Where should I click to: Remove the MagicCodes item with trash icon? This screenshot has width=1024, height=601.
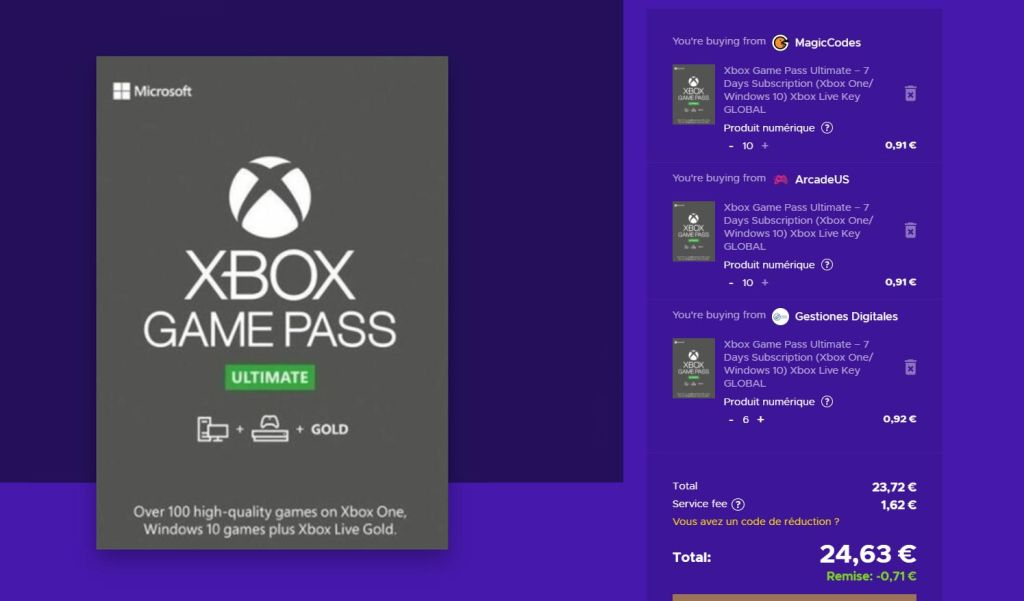(x=910, y=93)
